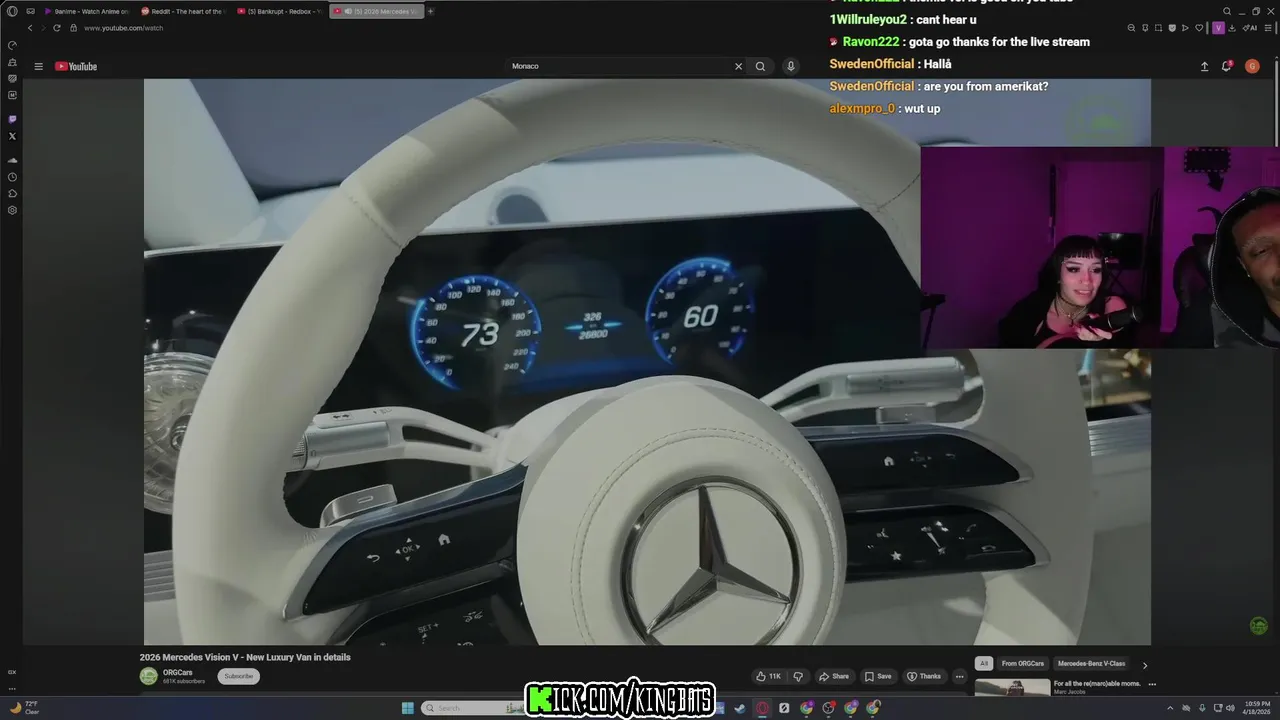Open sidebar settings gear icon
The height and width of the screenshot is (720, 1280).
[12, 210]
